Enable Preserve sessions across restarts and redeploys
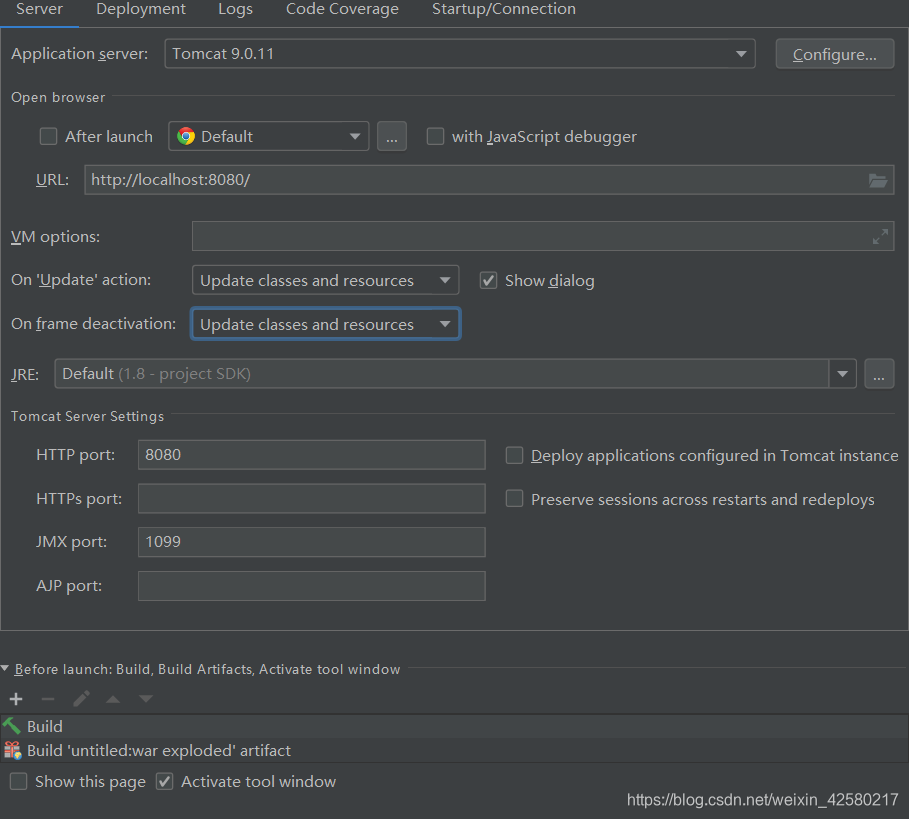The width and height of the screenshot is (909, 819). point(514,498)
